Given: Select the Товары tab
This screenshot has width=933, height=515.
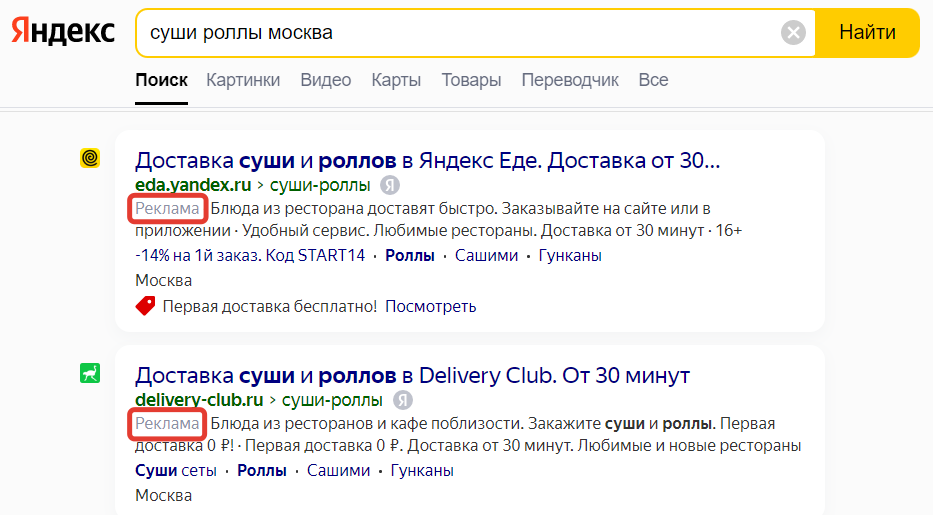Looking at the screenshot, I should point(471,80).
